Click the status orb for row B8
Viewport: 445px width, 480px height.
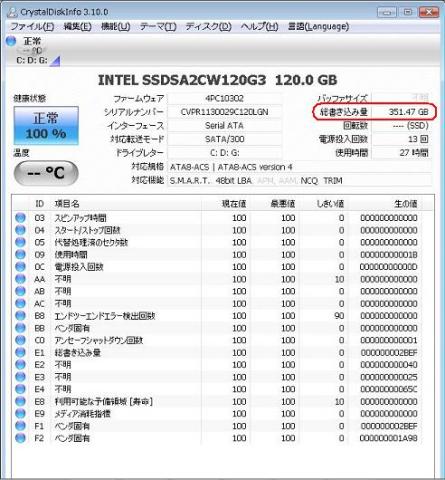(x=20, y=316)
